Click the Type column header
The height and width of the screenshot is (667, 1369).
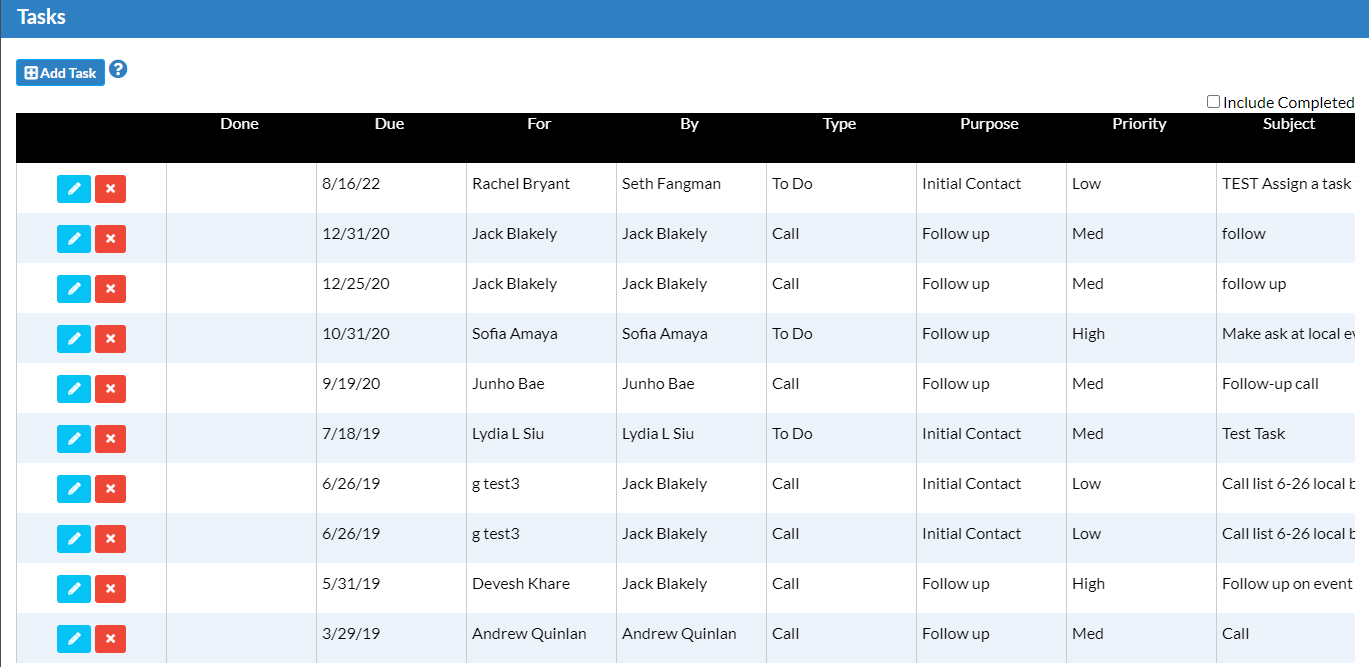point(839,124)
